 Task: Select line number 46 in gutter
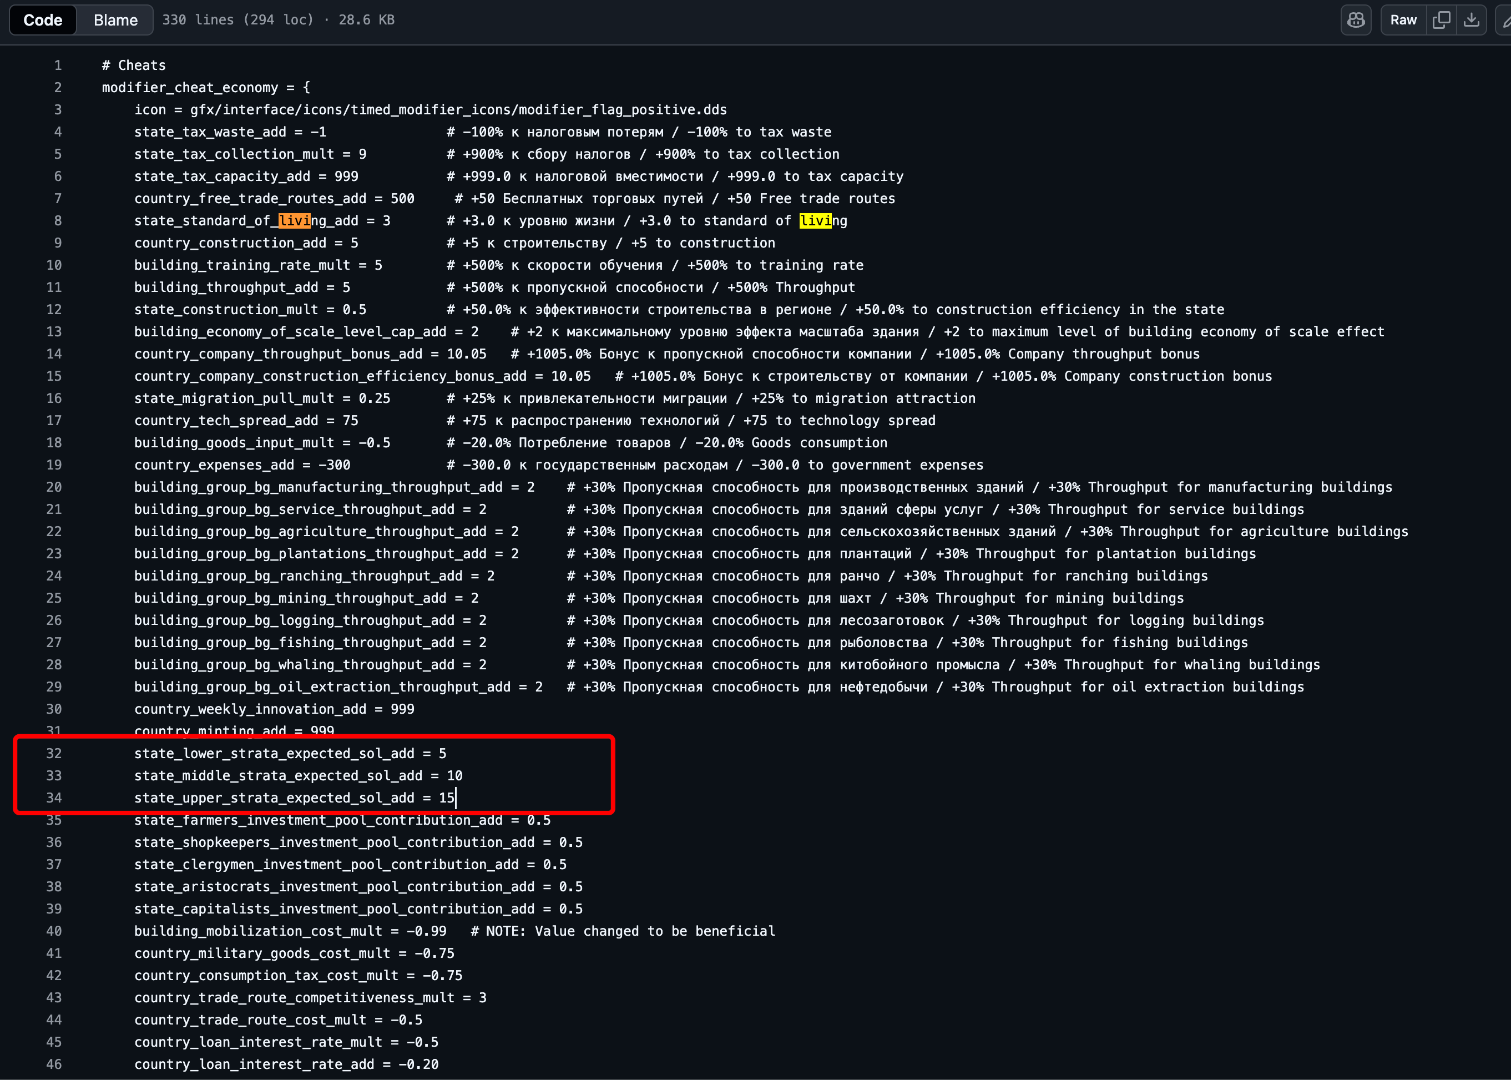[x=54, y=1064]
